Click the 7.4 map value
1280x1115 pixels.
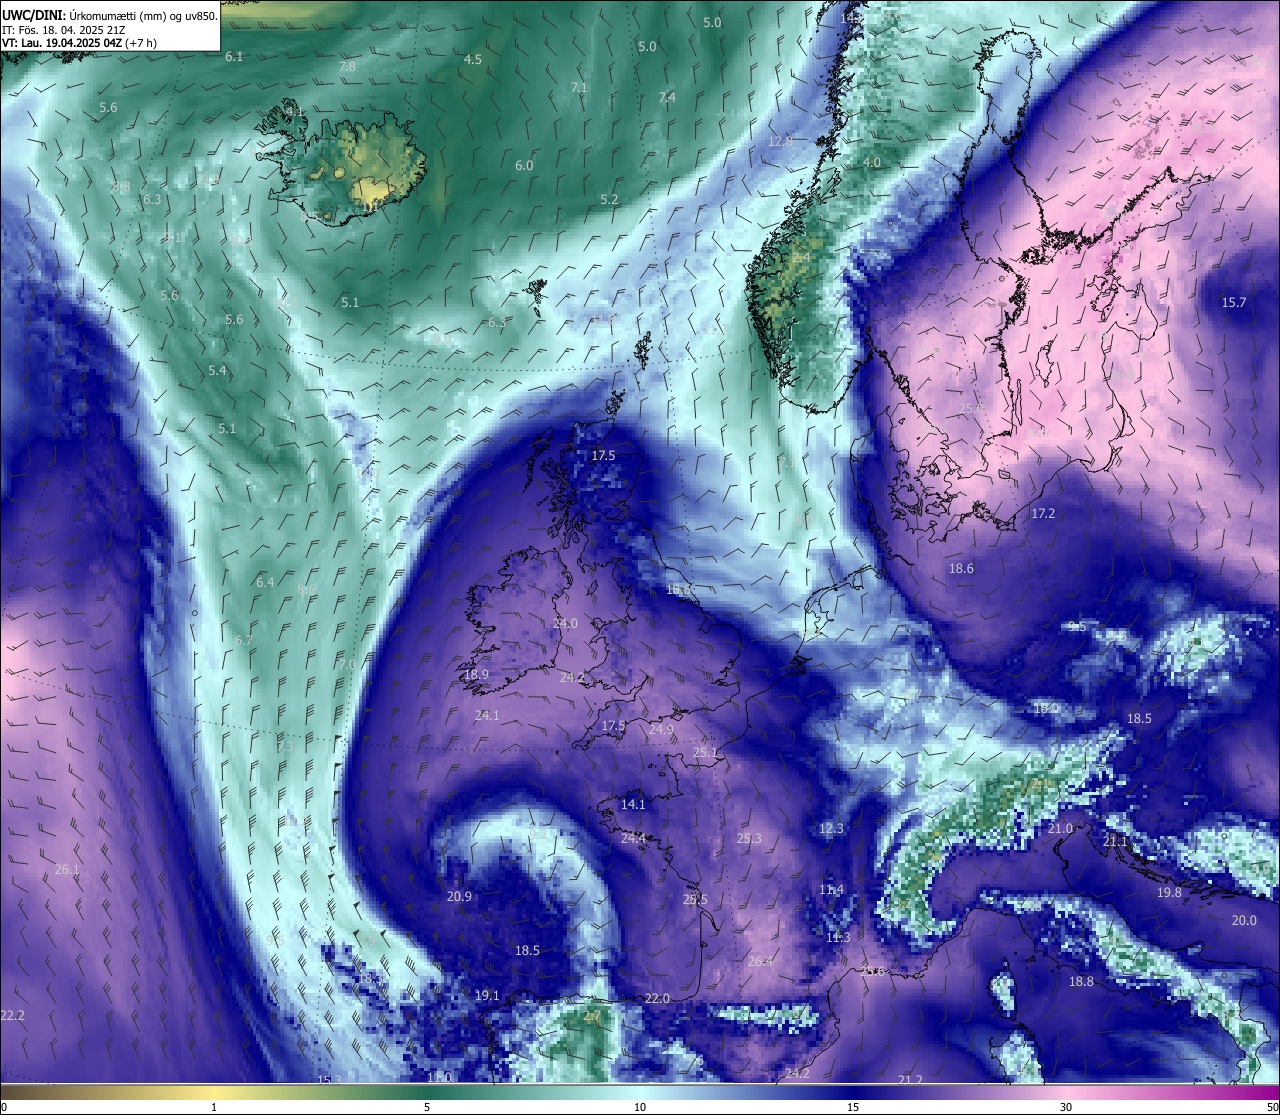coord(667,97)
